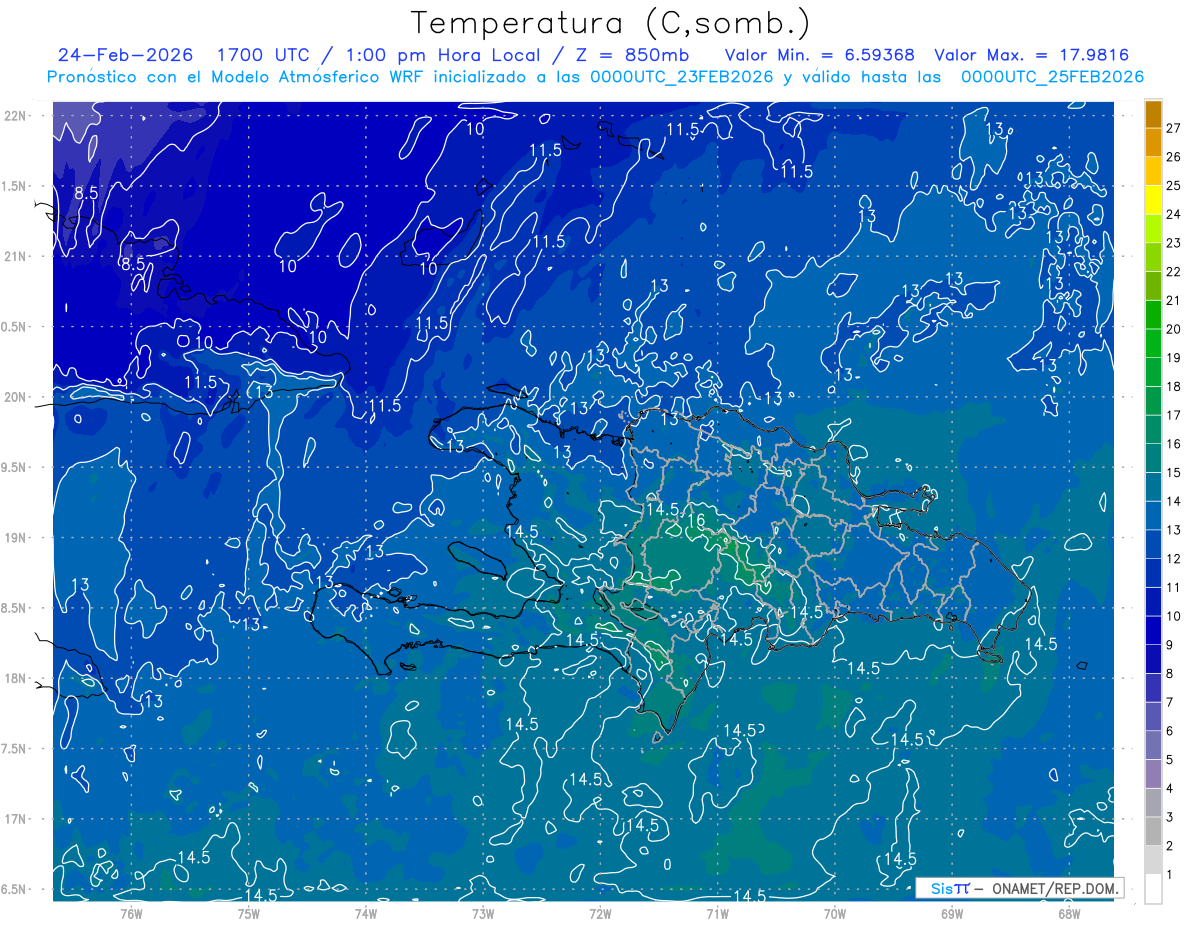Click the '18N' latitude axis label

pyautogui.click(x=15, y=678)
